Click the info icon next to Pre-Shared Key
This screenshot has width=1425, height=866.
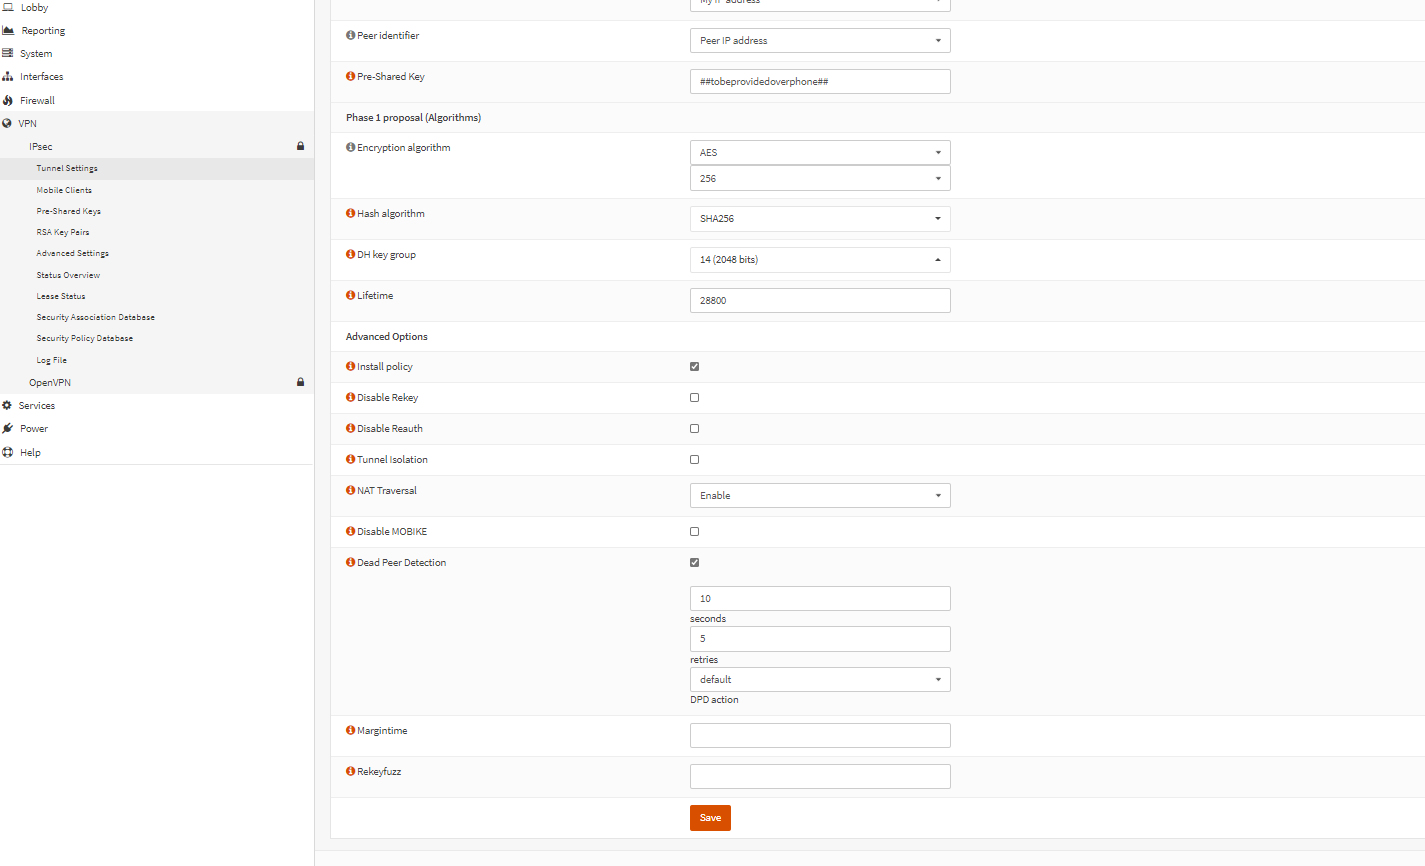(351, 77)
